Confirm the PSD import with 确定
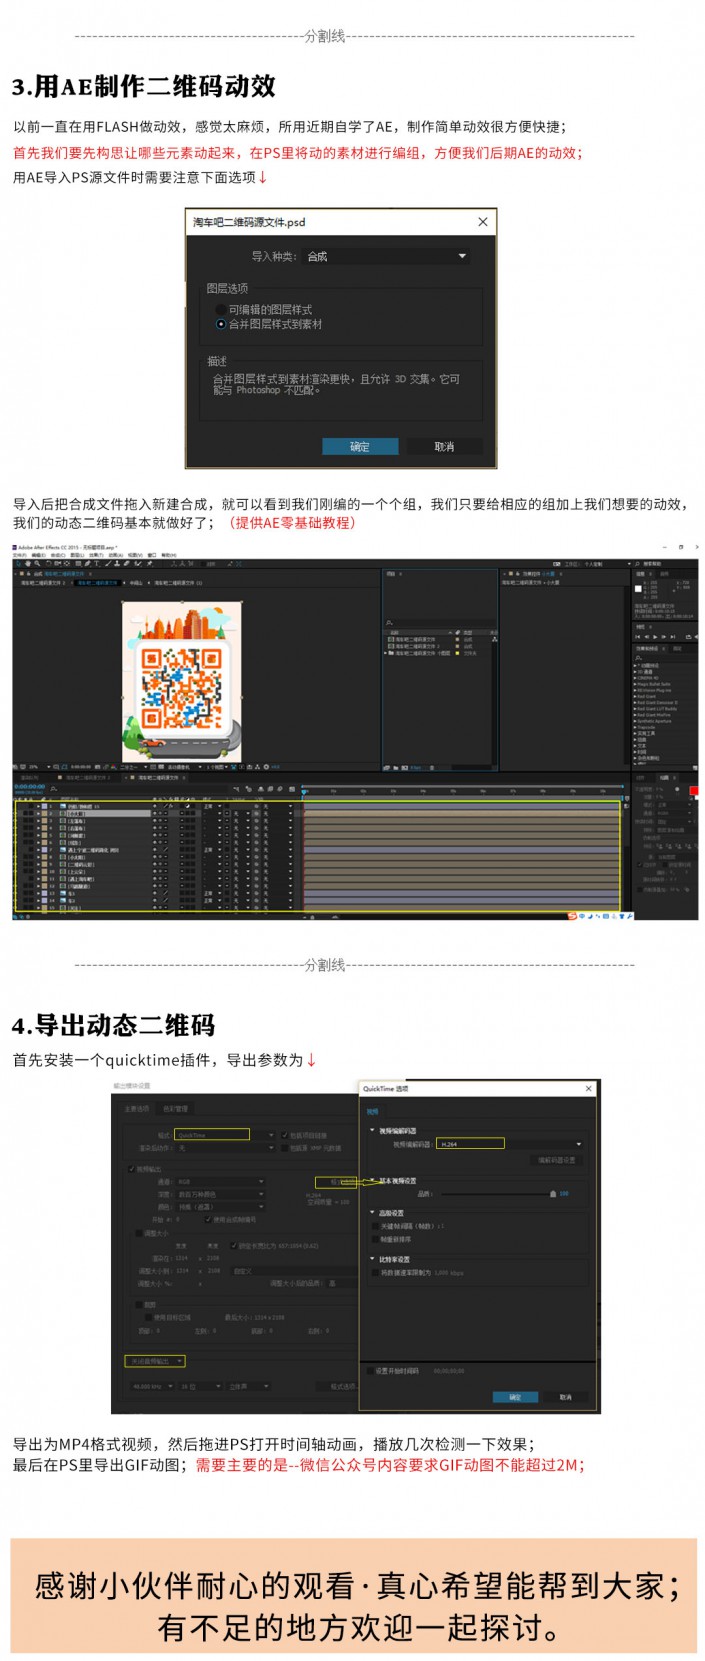Screen dimensions: 705x1661 point(360,447)
